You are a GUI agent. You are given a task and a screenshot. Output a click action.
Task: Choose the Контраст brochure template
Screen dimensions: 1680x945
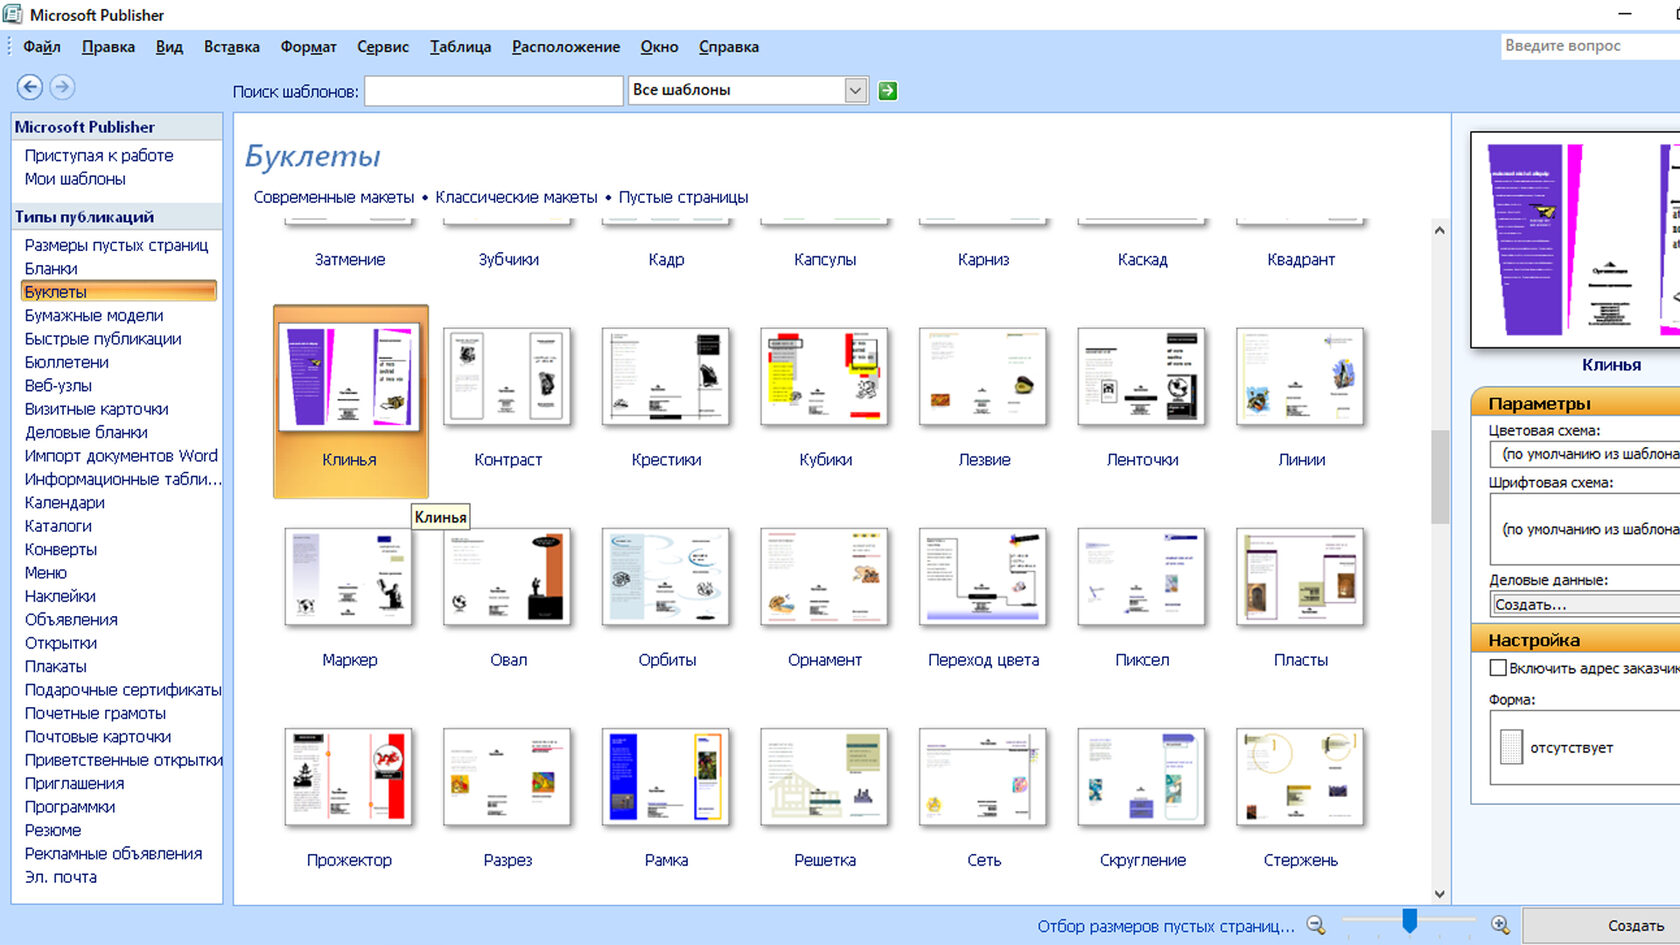click(507, 377)
